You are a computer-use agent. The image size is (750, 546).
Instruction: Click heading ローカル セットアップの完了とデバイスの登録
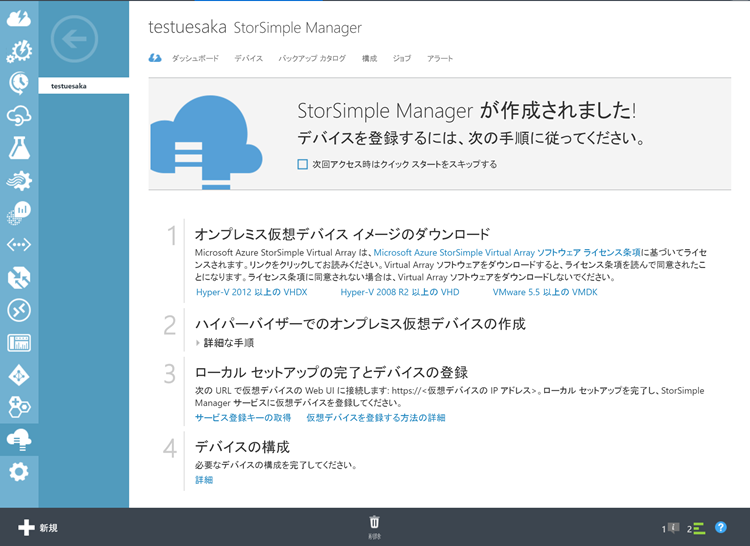(x=331, y=372)
